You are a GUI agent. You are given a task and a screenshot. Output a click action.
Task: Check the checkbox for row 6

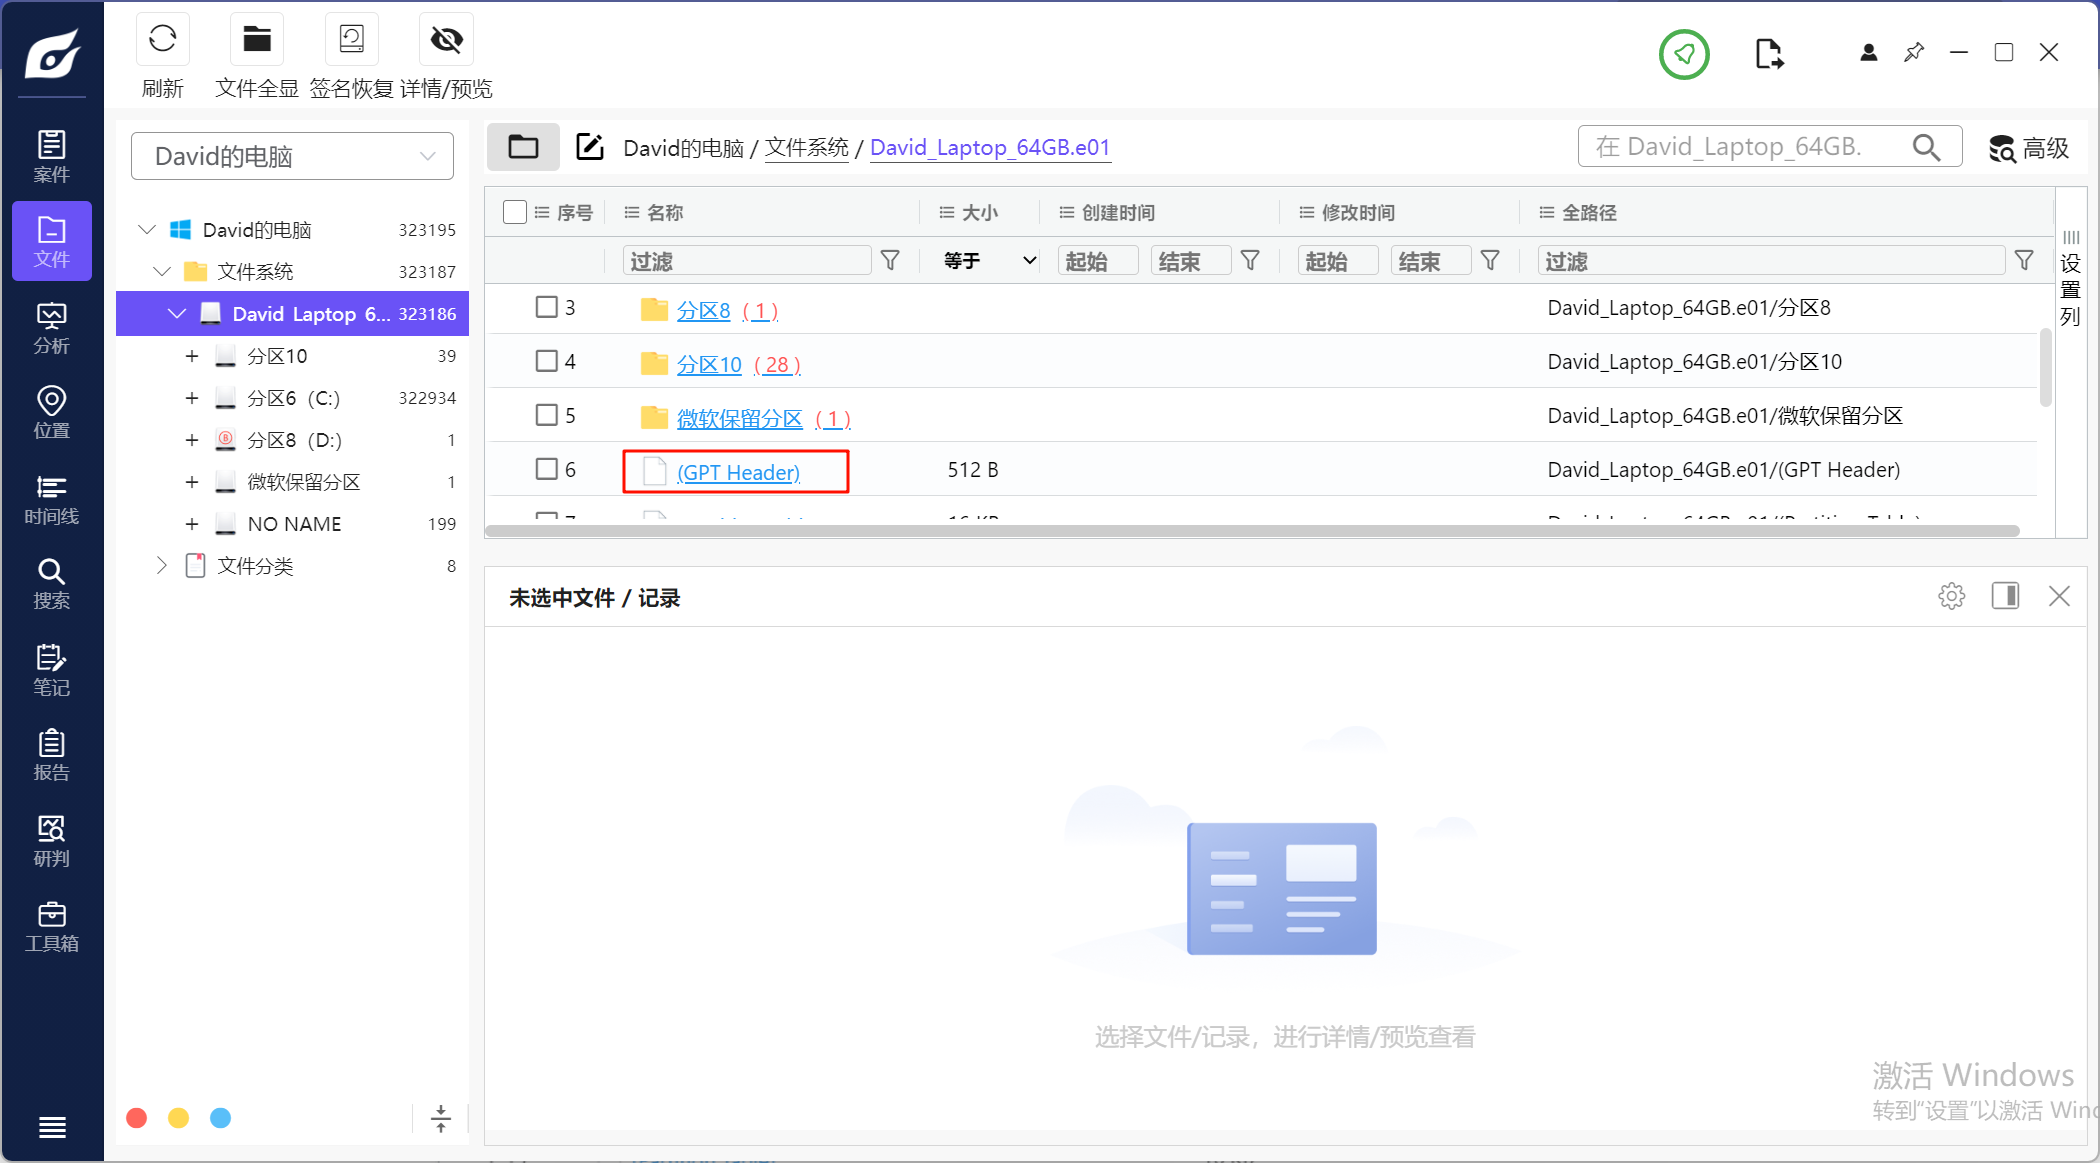546,469
